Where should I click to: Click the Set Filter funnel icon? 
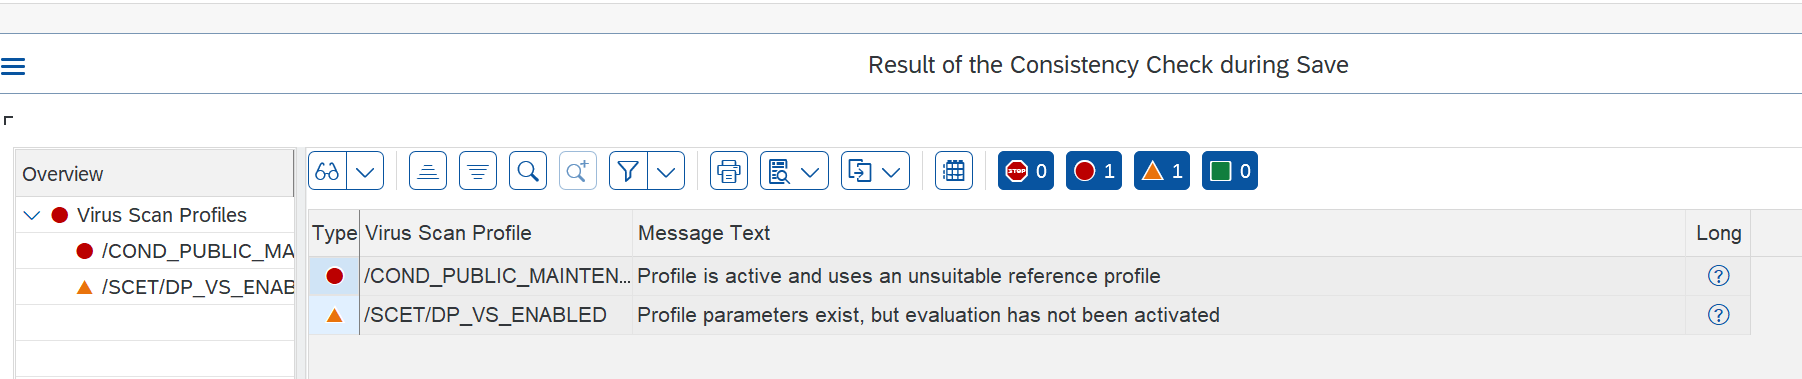pos(628,171)
